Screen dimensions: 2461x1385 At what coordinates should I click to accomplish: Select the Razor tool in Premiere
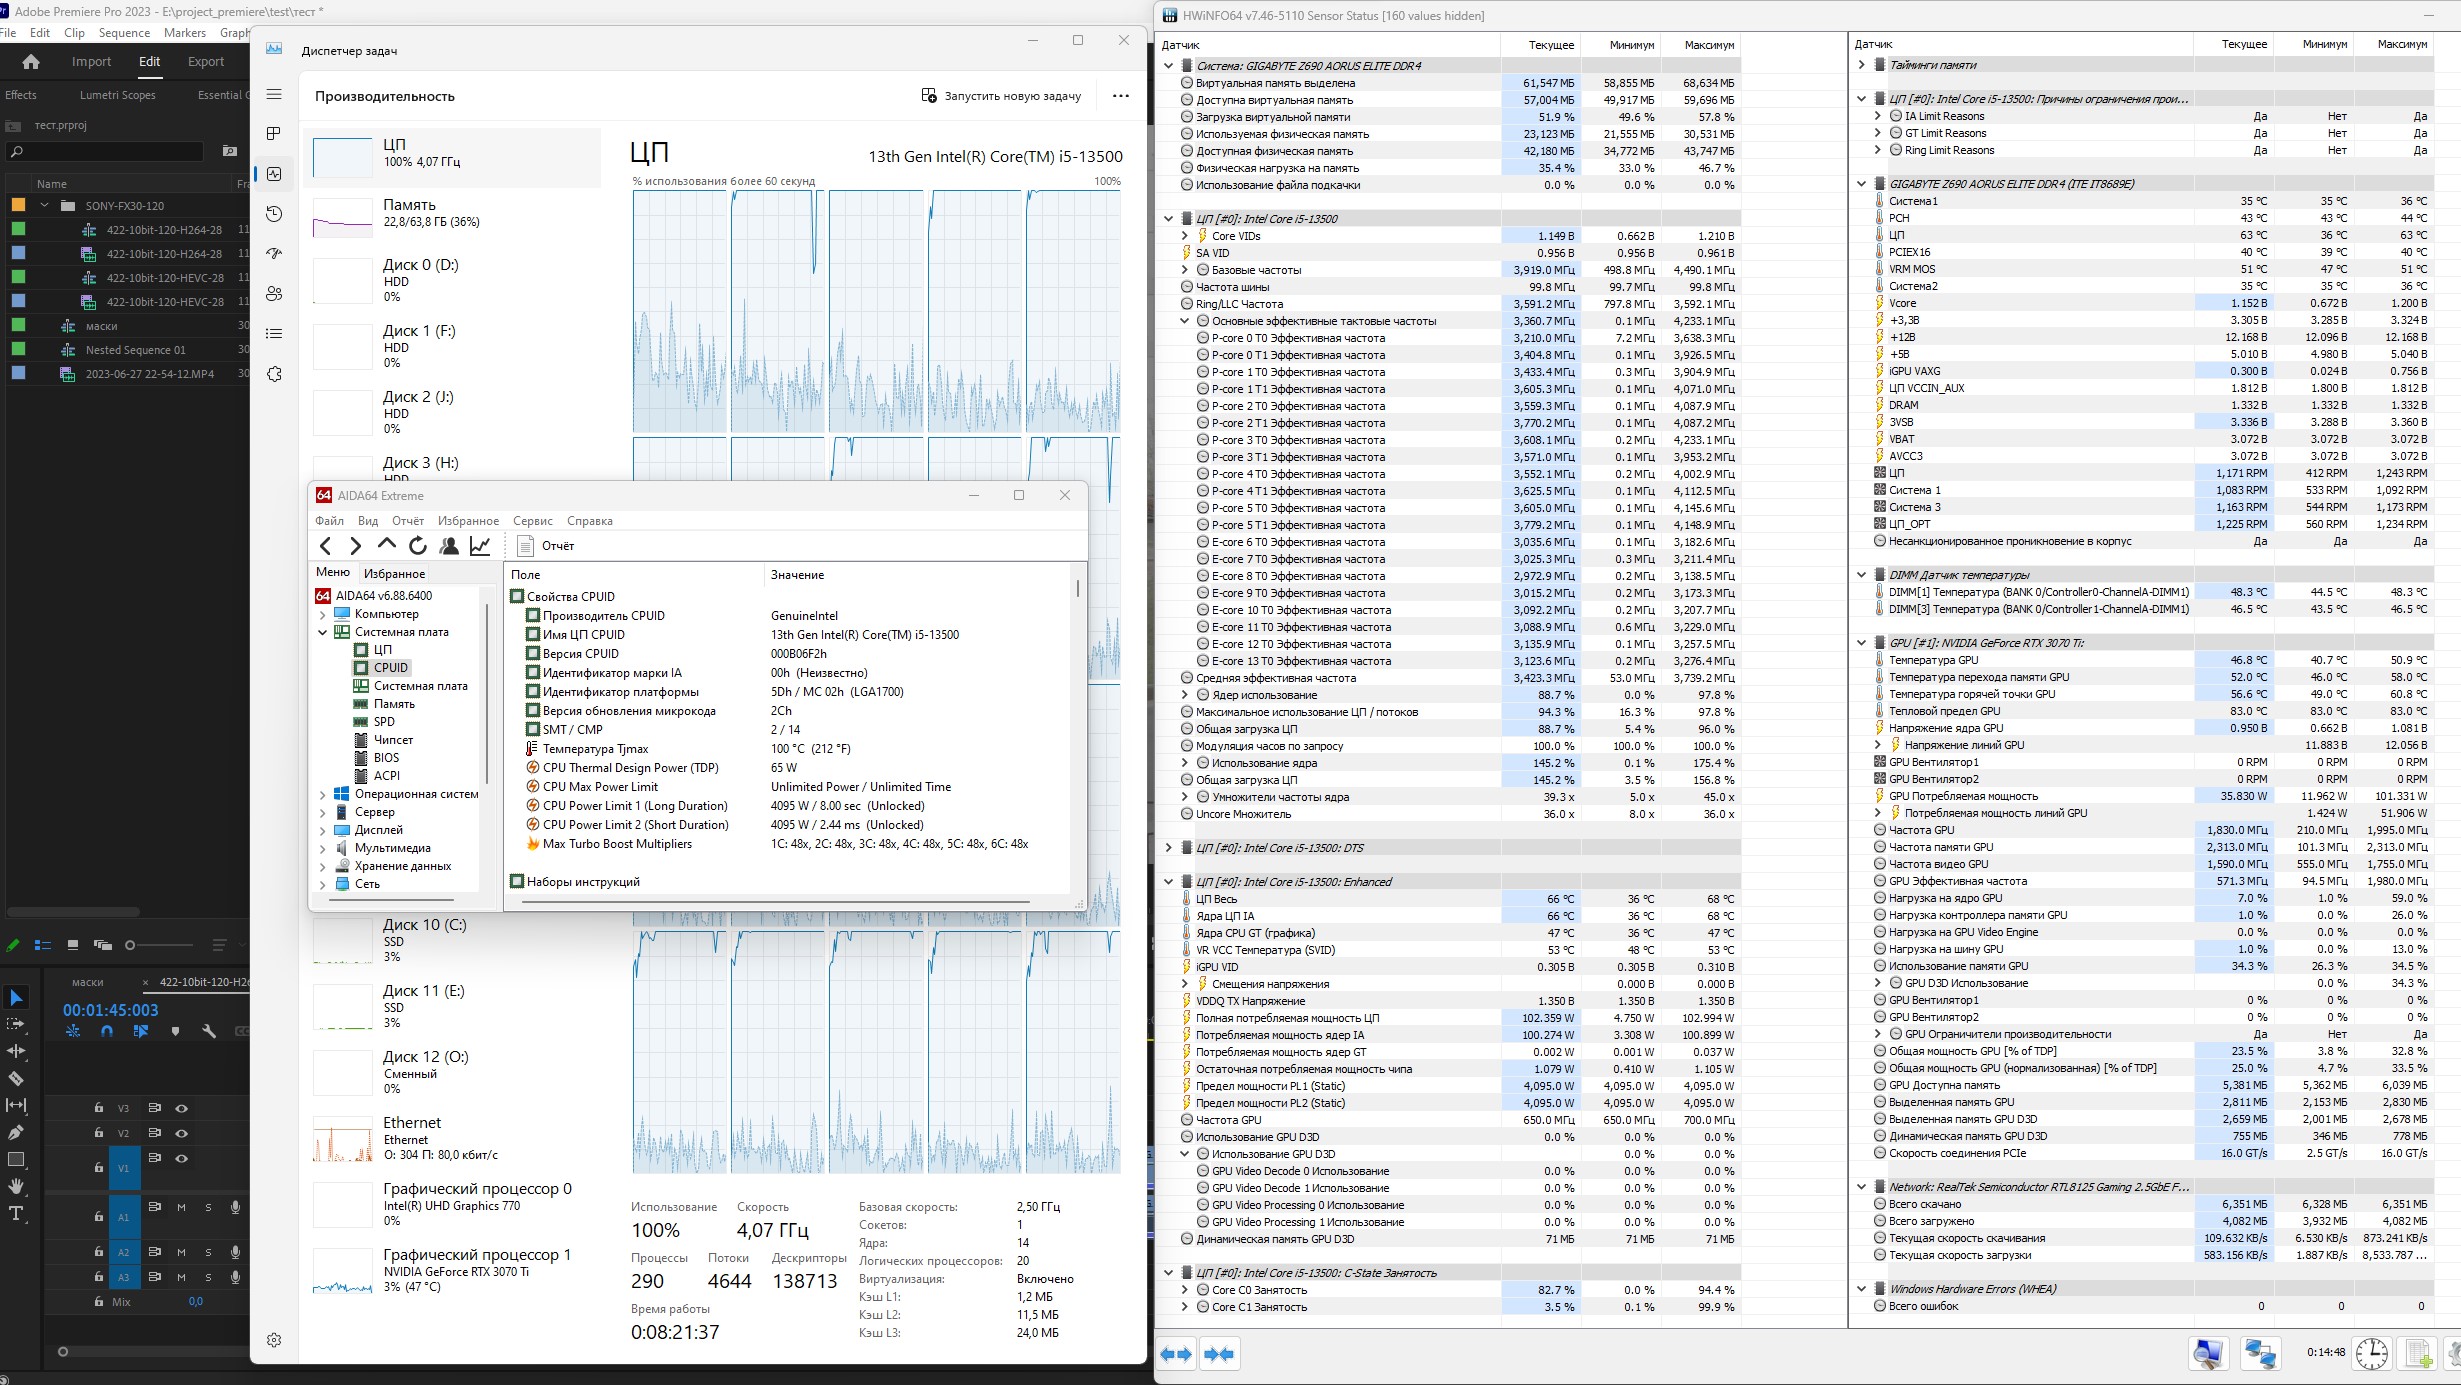[16, 1078]
